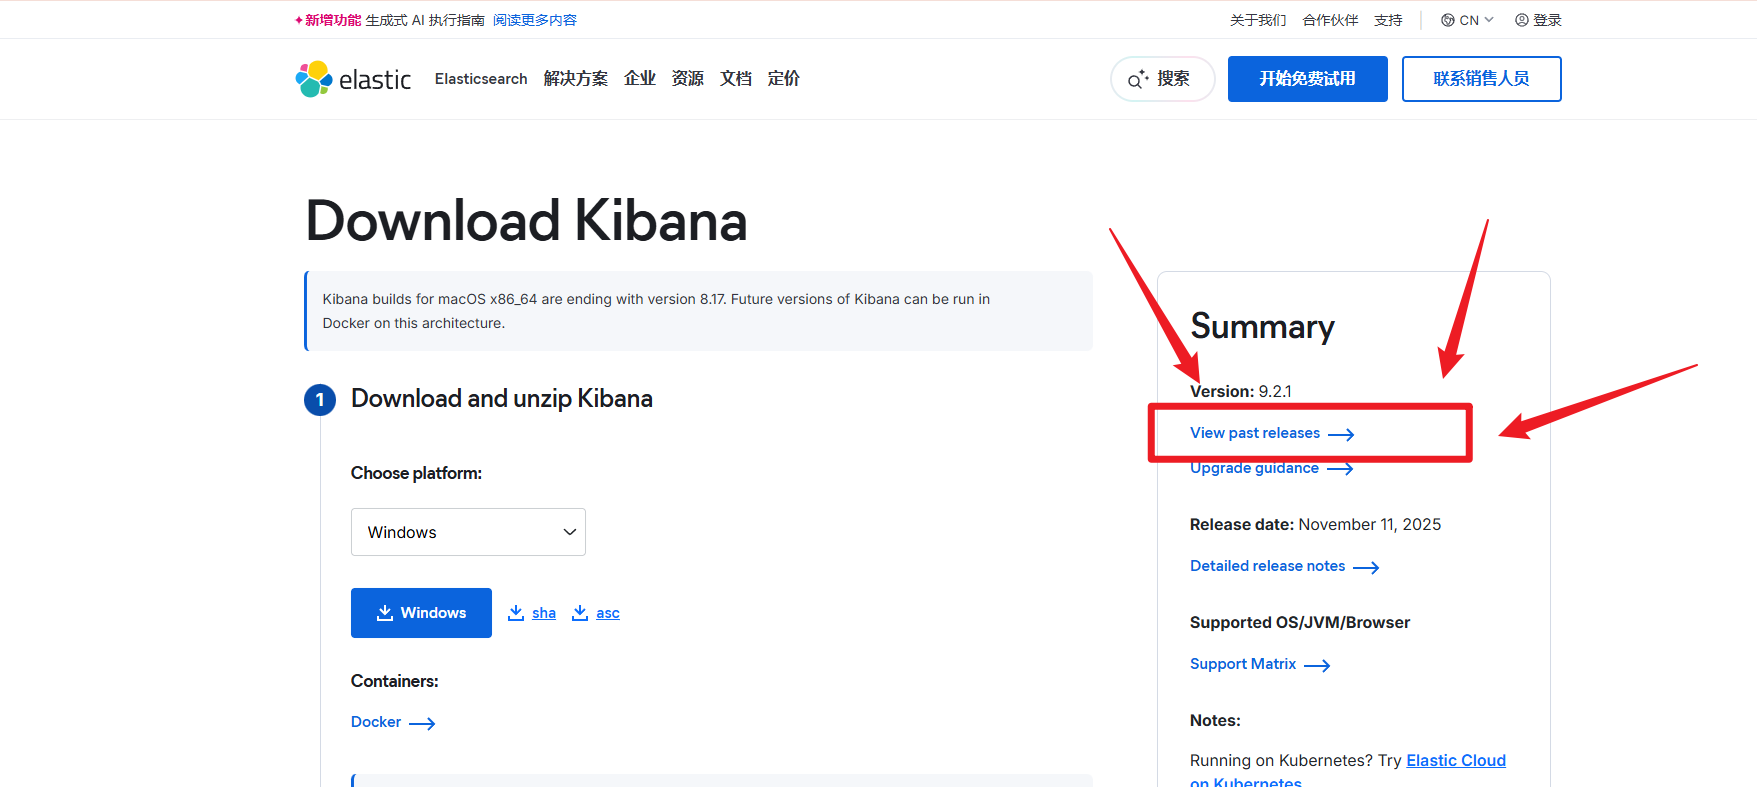Open the 文档 nav menu
The height and width of the screenshot is (787, 1757).
point(736,79)
